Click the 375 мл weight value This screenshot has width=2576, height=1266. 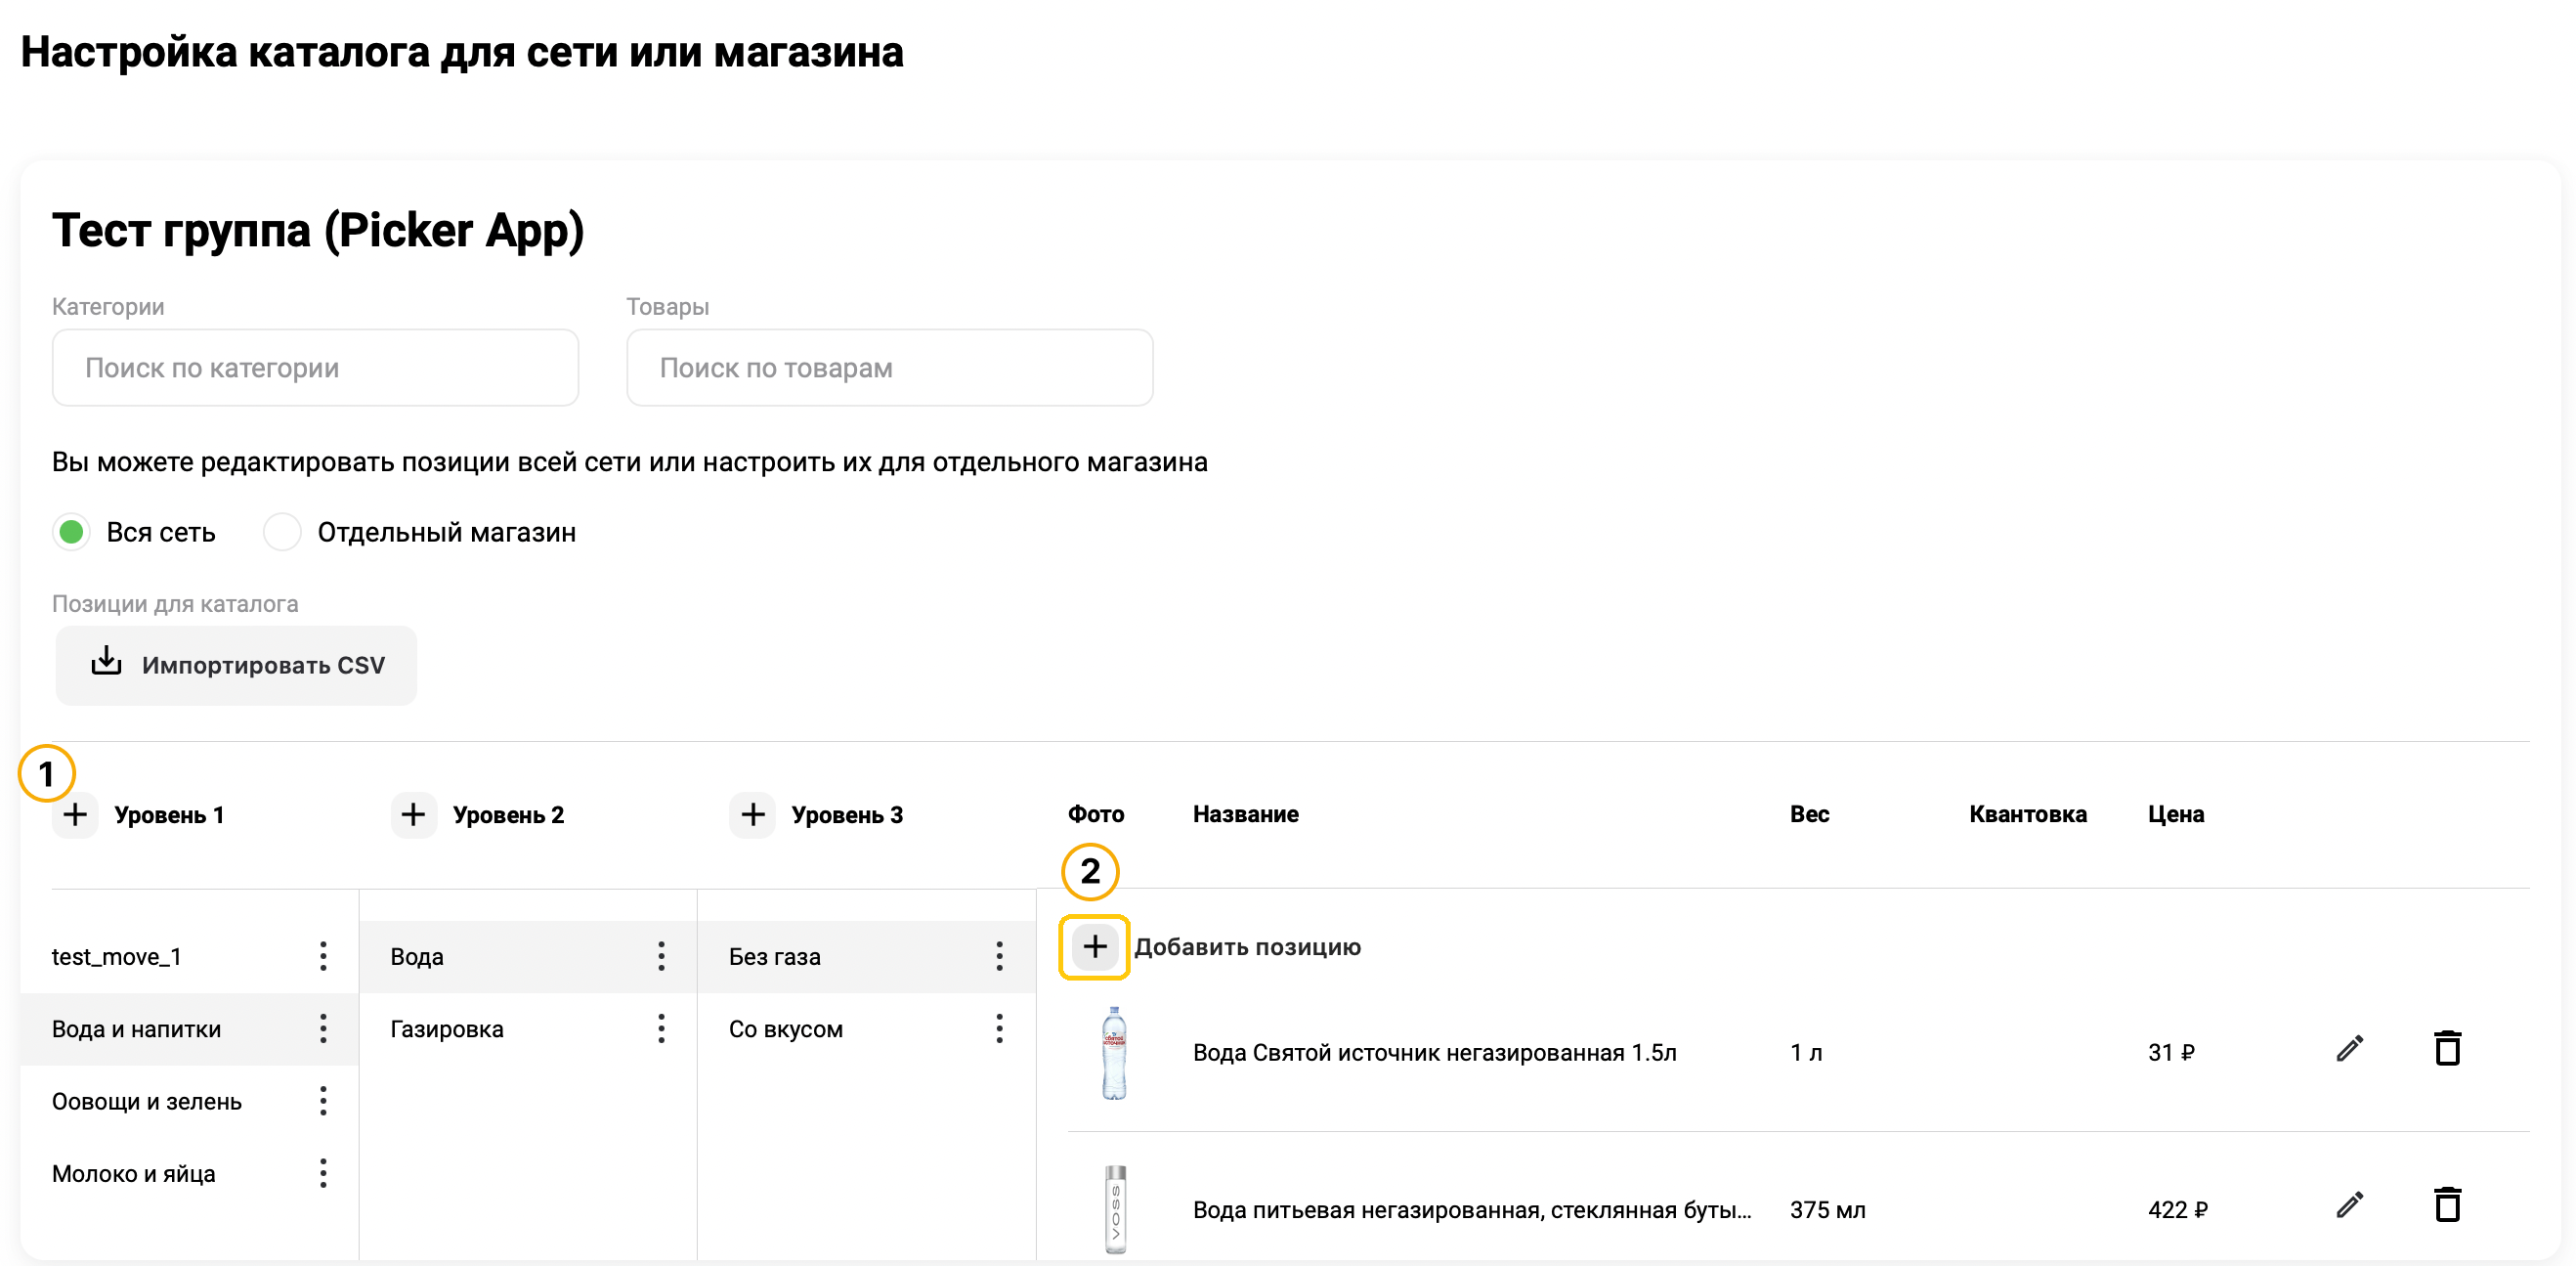point(1828,1209)
